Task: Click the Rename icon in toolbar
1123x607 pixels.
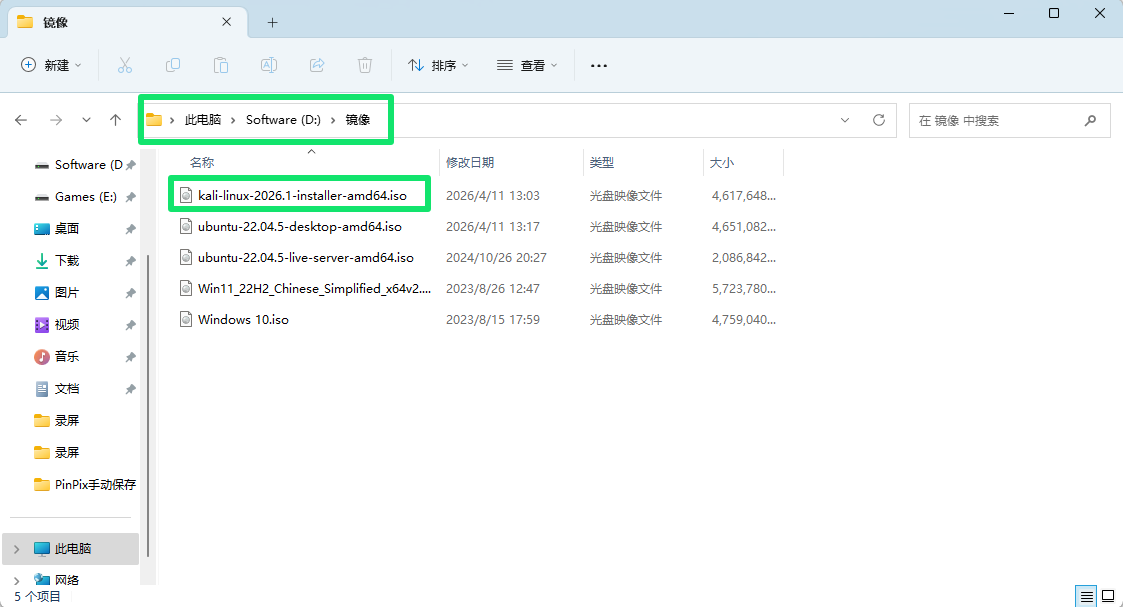Action: [x=269, y=65]
